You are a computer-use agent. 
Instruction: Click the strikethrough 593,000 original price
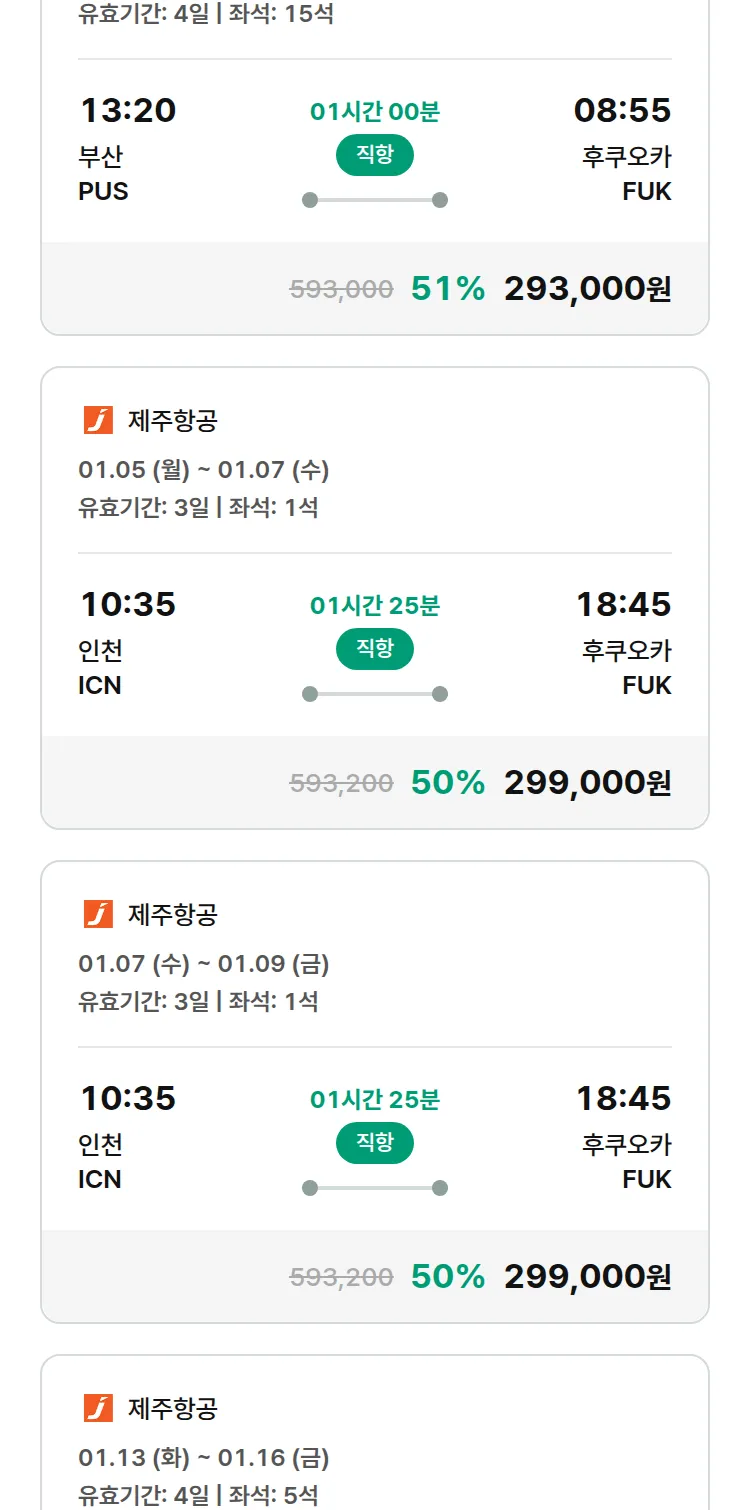pos(341,290)
